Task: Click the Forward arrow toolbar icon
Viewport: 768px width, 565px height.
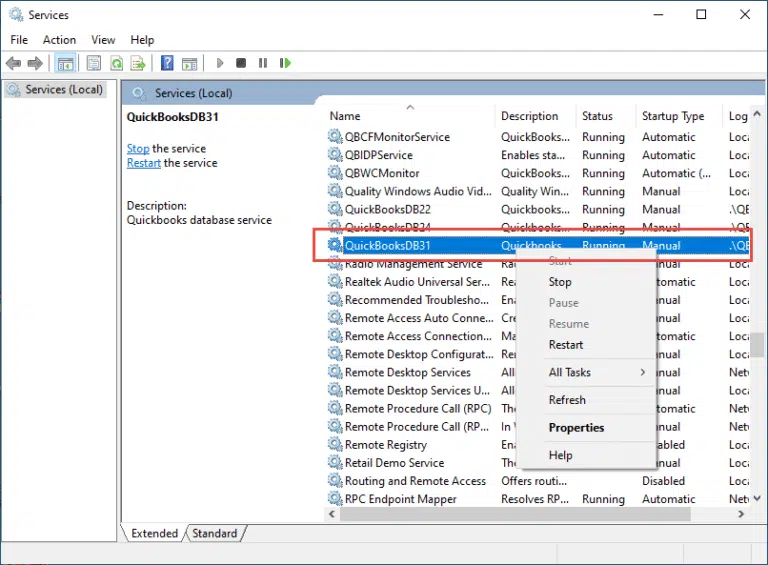Action: pos(35,63)
